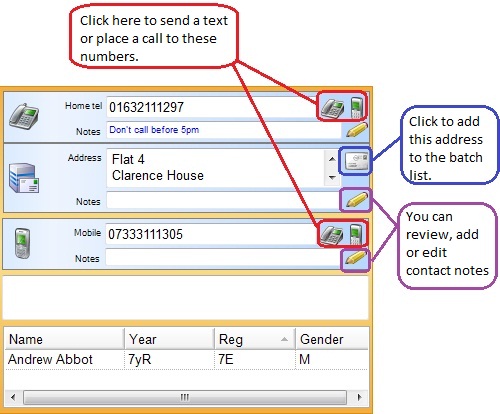Image resolution: width=500 pixels, height=414 pixels.
Task: Click the landline phone icon beside Mobile number
Action: click(x=332, y=235)
